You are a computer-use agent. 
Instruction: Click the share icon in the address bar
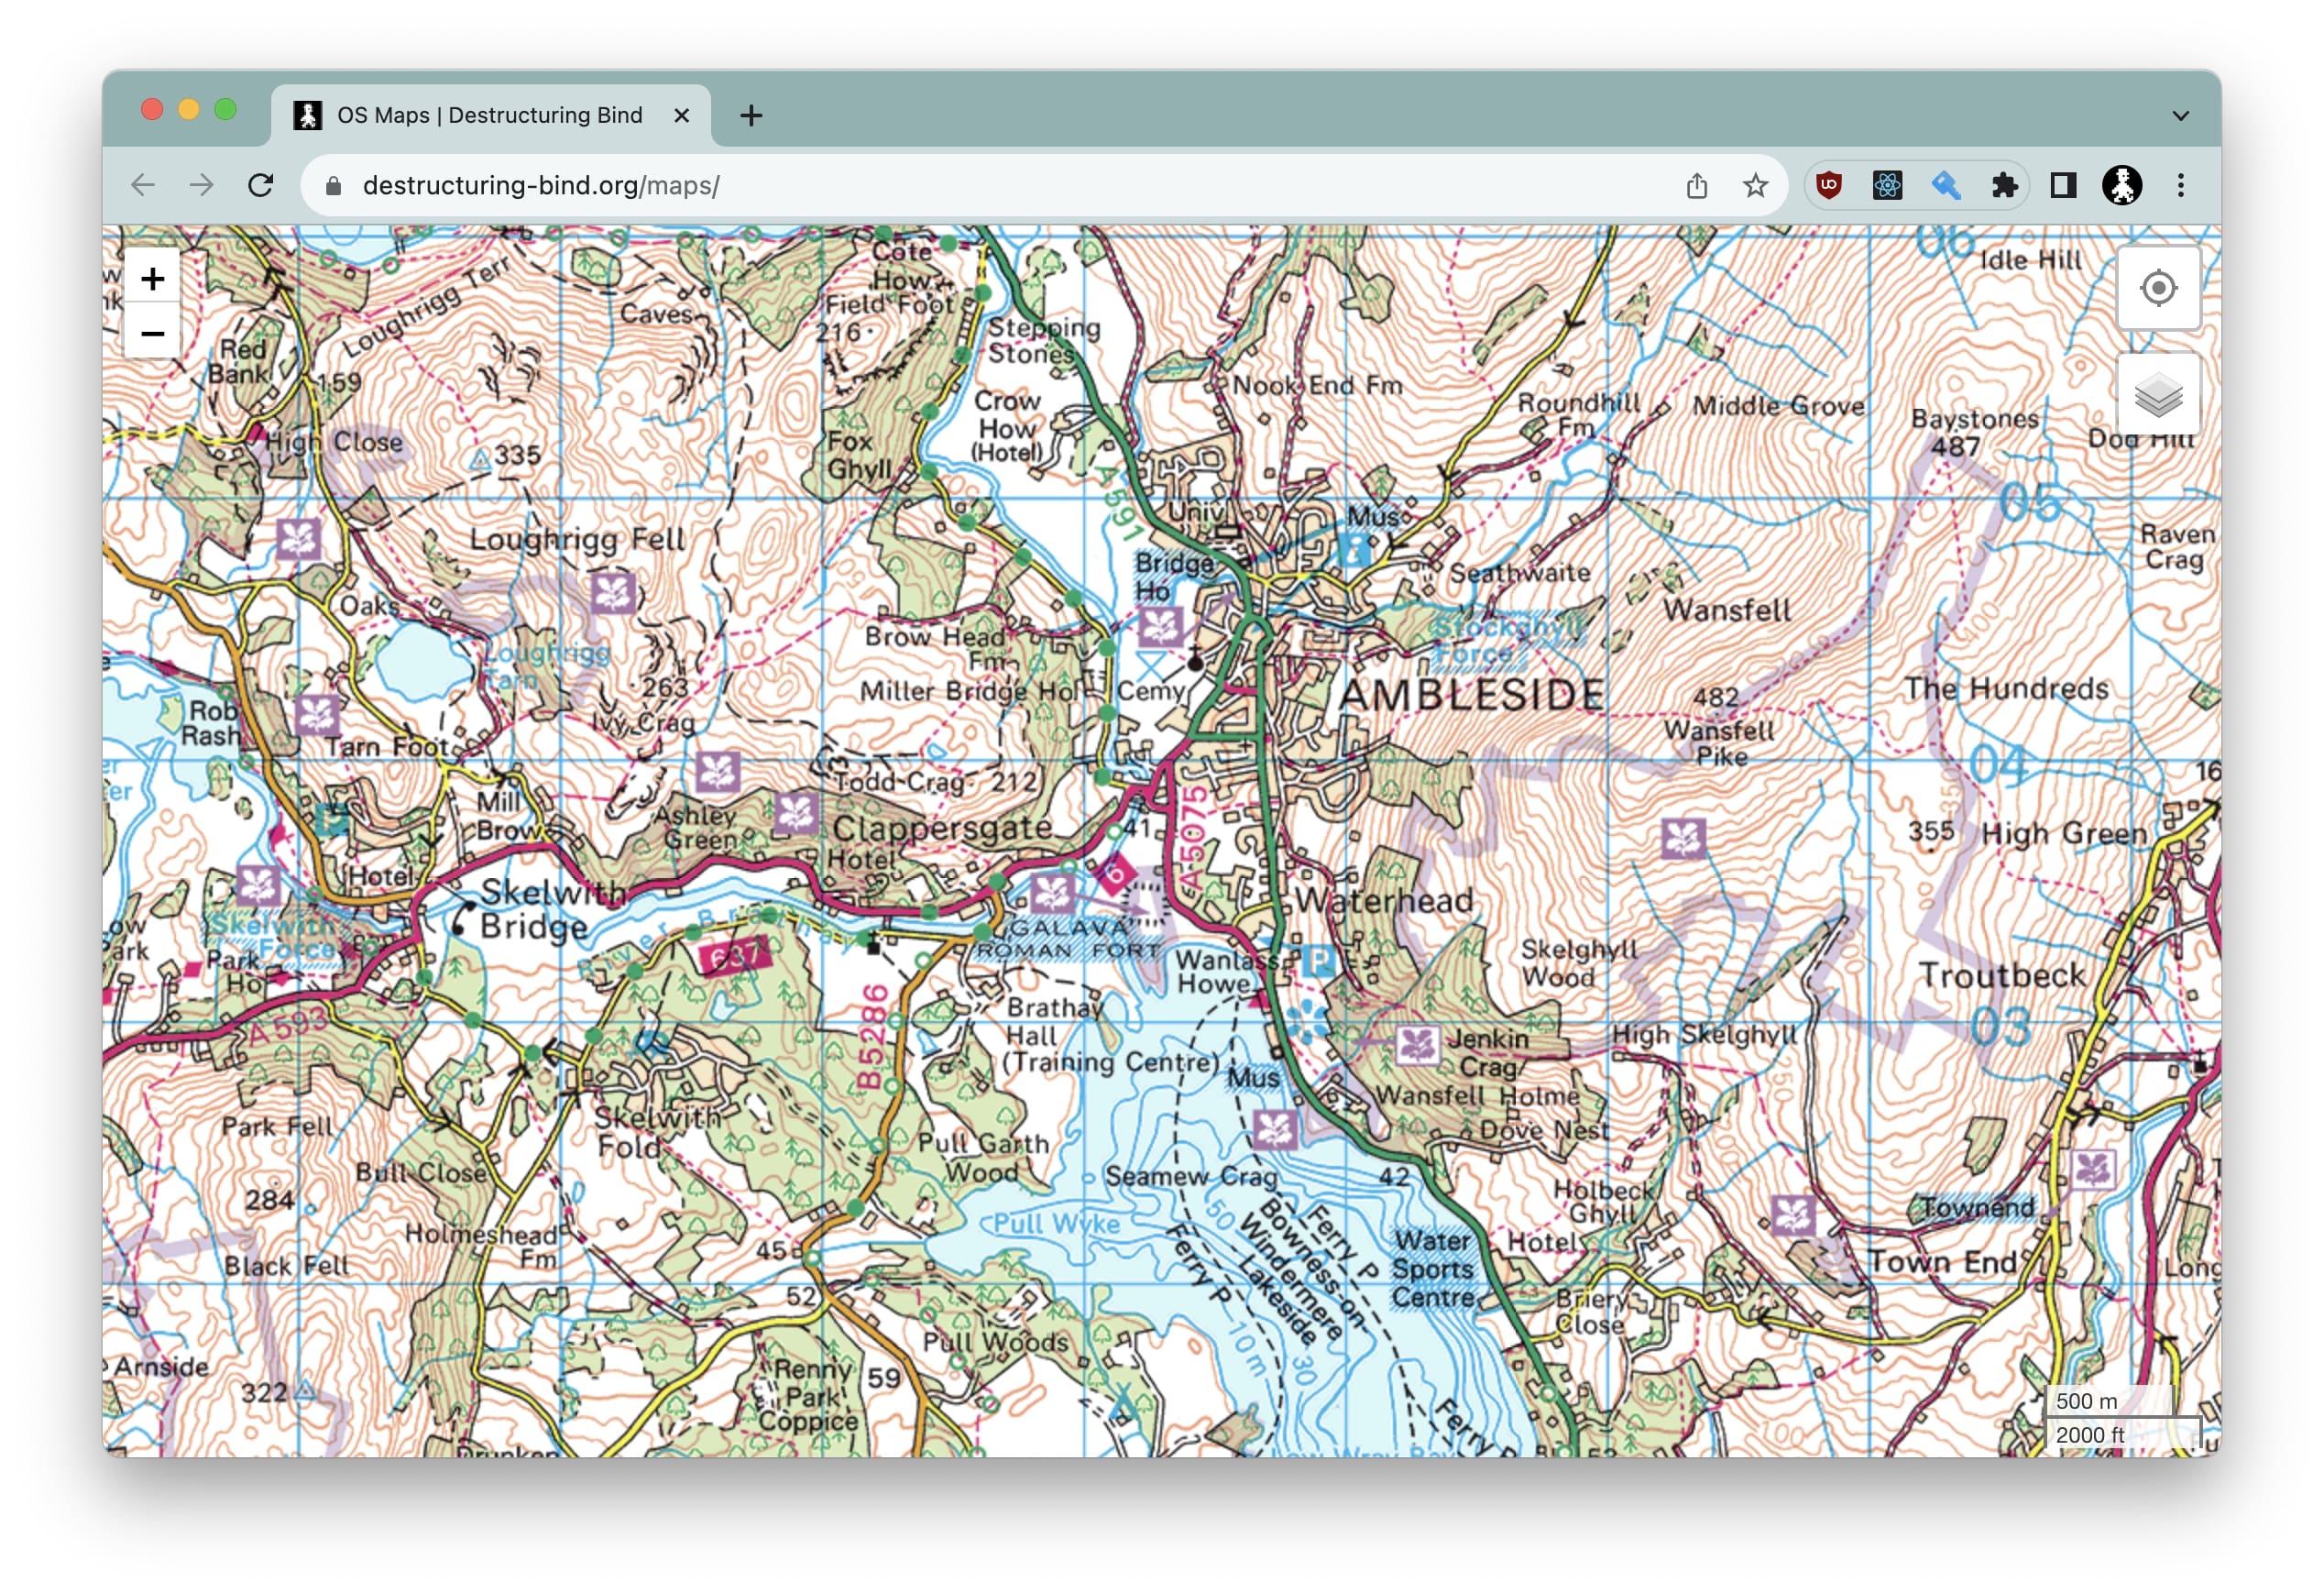pyautogui.click(x=1695, y=185)
